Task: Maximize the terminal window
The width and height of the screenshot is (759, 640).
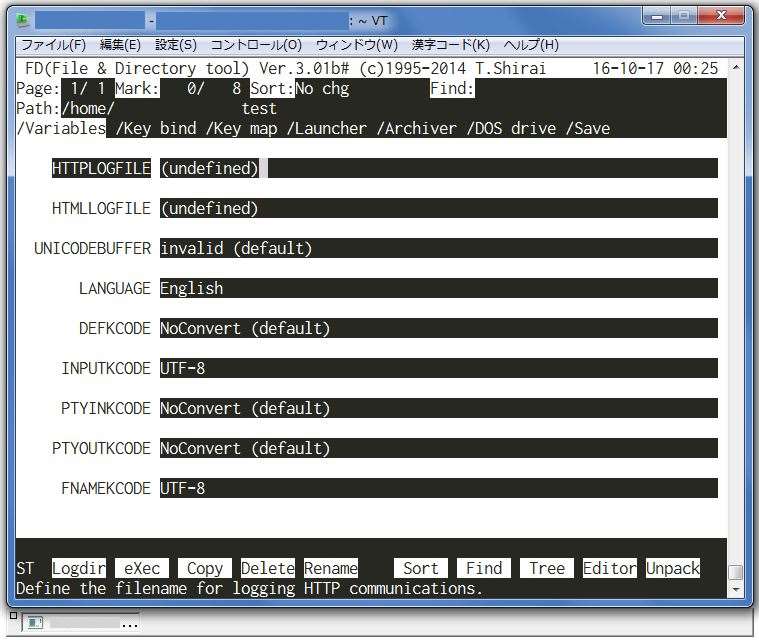Action: coord(684,16)
